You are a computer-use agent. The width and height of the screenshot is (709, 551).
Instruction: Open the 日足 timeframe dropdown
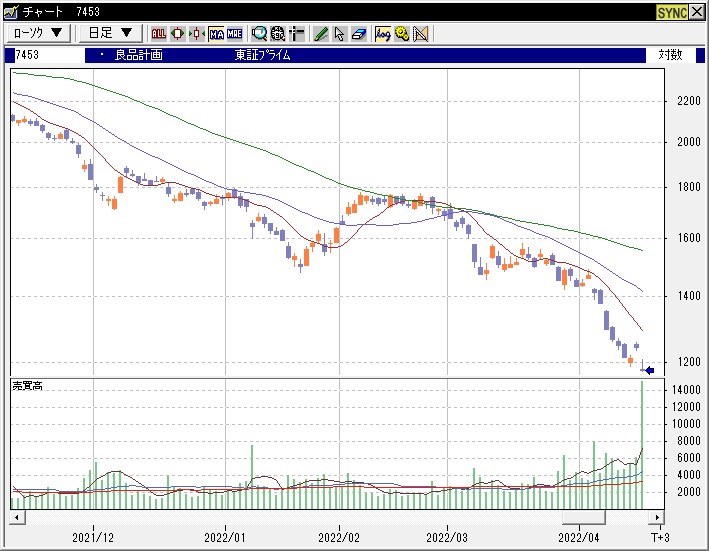[109, 33]
